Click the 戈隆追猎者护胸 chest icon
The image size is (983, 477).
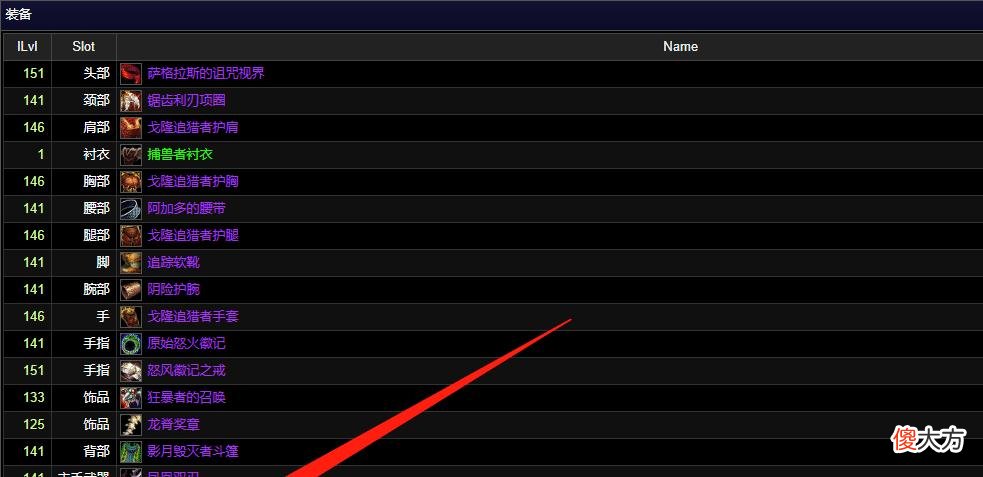131,181
